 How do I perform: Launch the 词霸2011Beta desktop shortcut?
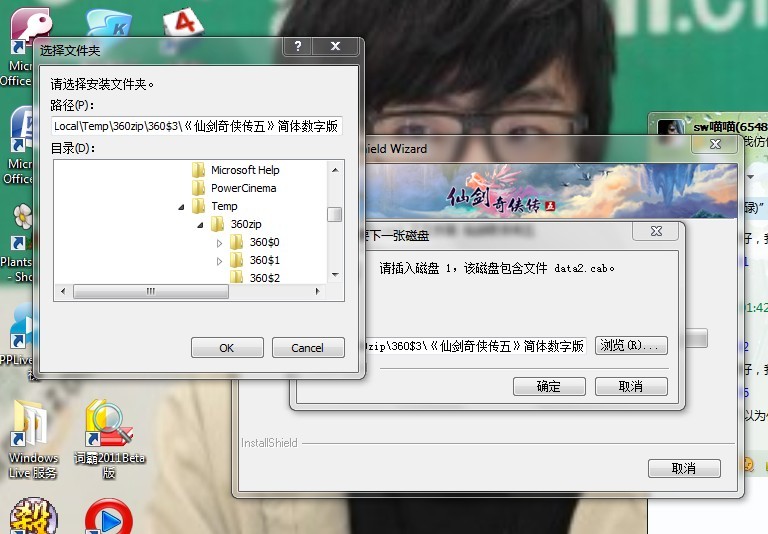pos(108,426)
